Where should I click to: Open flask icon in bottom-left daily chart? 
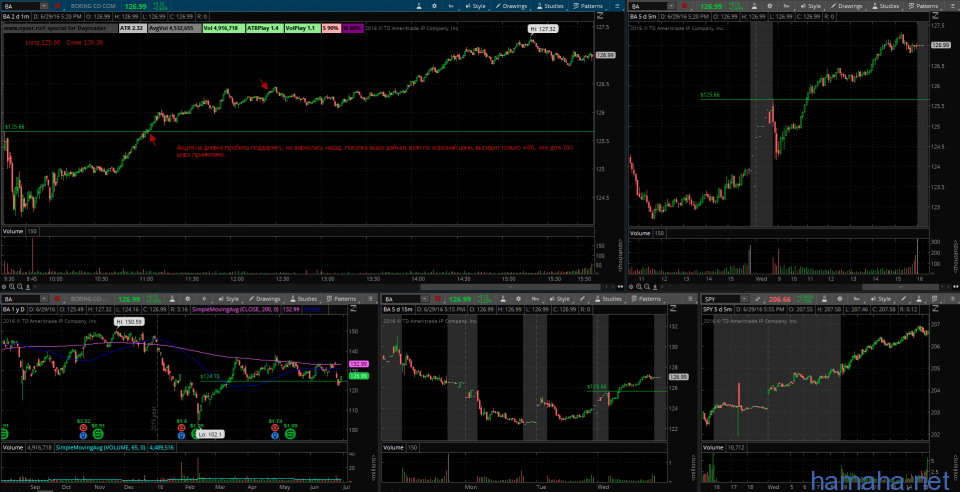(172, 299)
